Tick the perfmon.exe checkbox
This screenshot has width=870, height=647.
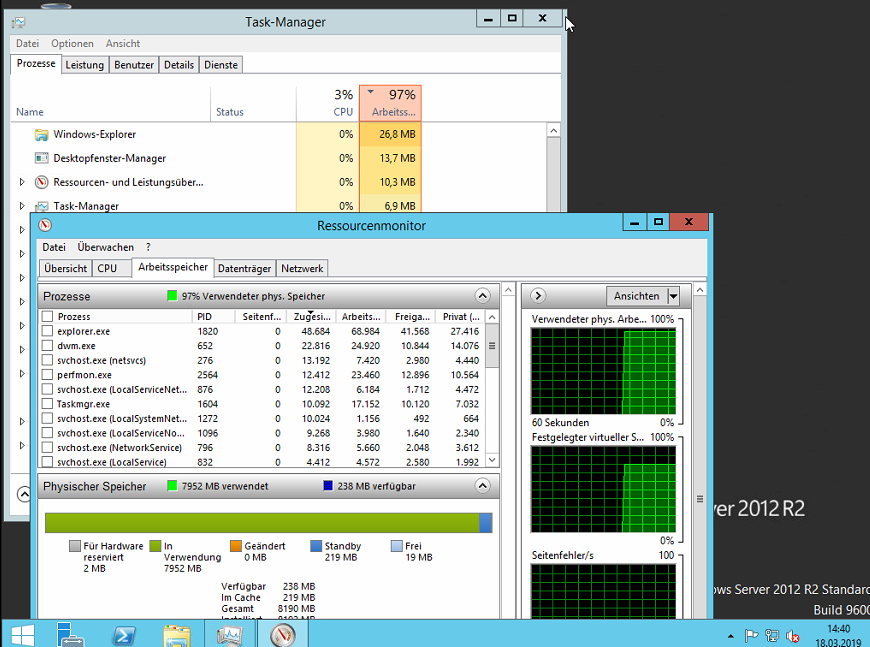[x=48, y=375]
